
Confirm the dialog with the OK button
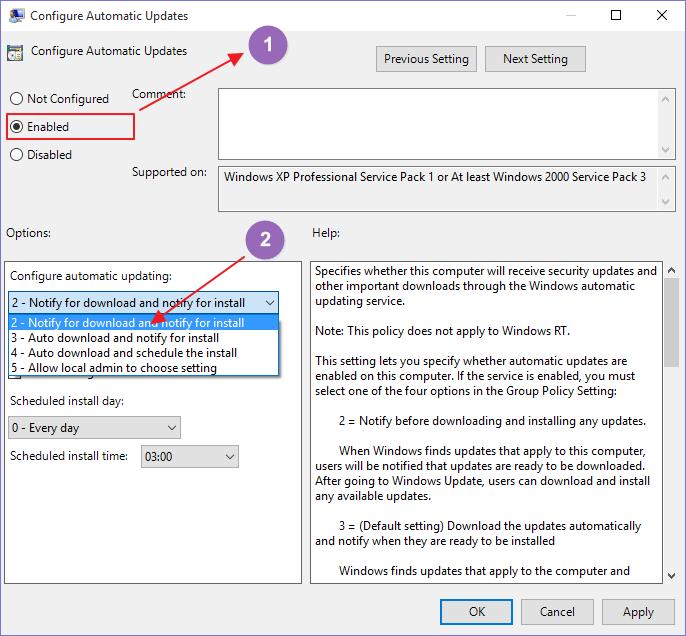pyautogui.click(x=476, y=612)
